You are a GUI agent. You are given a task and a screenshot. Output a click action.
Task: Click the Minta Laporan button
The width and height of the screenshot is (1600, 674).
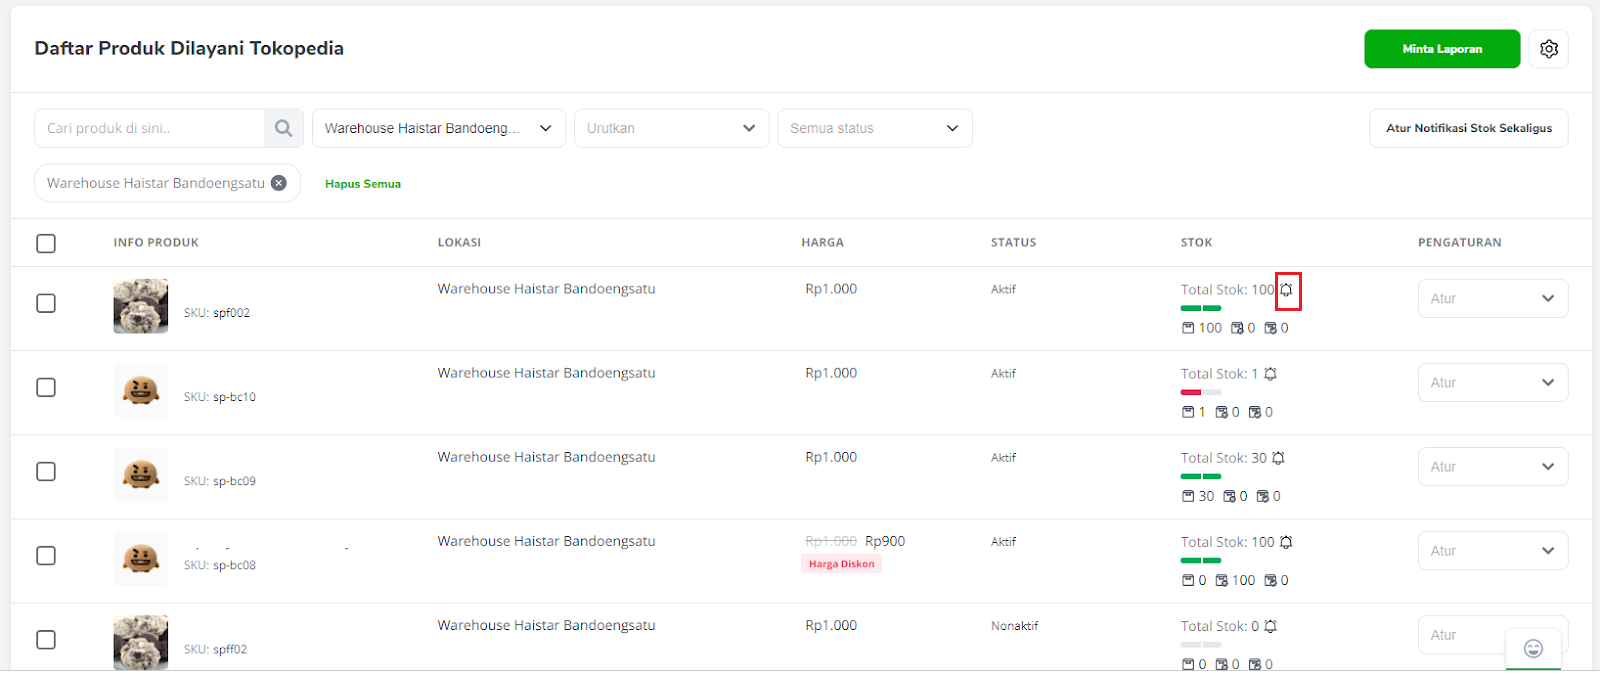[1442, 49]
